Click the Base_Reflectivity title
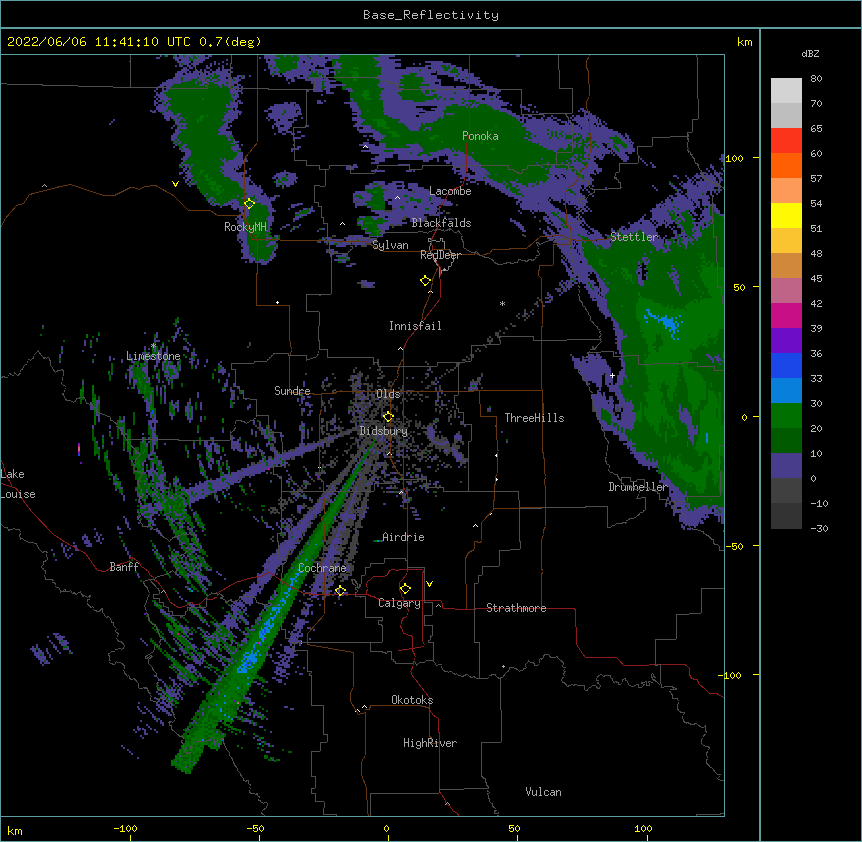Viewport: 862px width, 842px height. coord(431,15)
